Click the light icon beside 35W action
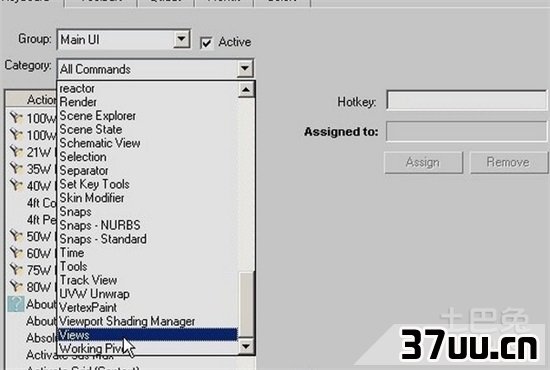This screenshot has width=550, height=370. point(16,168)
